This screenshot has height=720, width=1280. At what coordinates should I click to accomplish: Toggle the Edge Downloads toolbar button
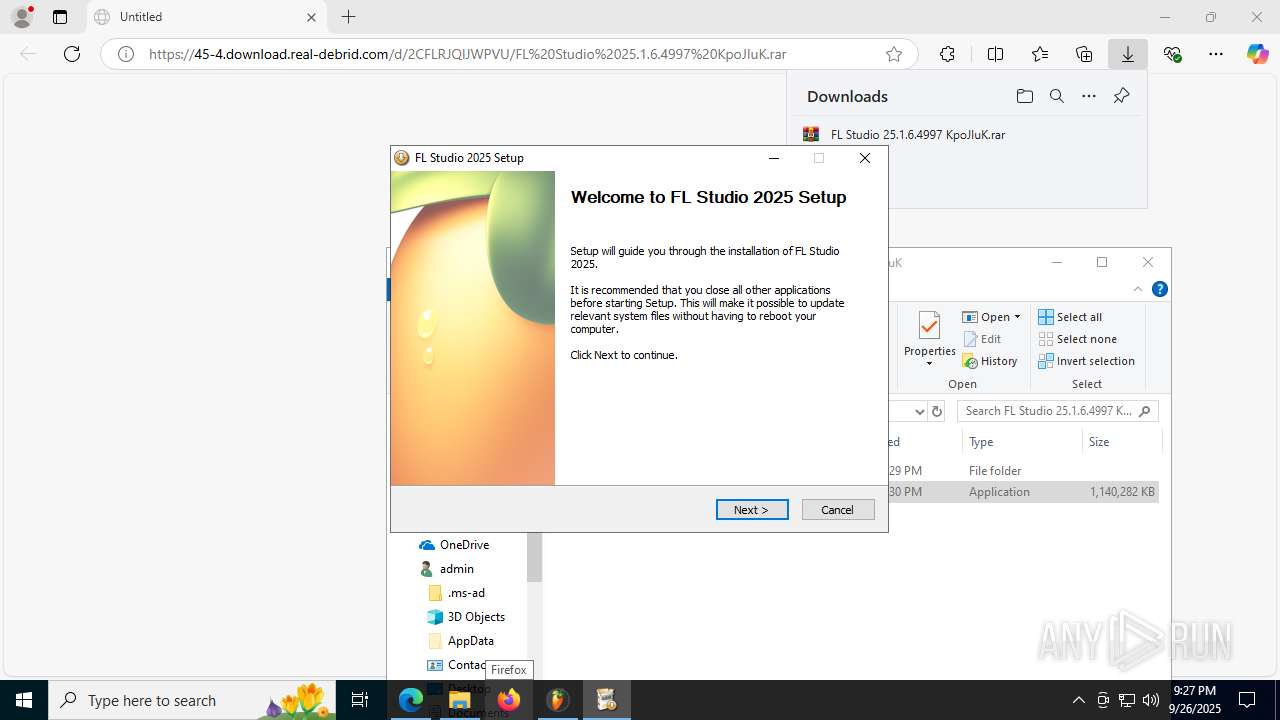1128,54
